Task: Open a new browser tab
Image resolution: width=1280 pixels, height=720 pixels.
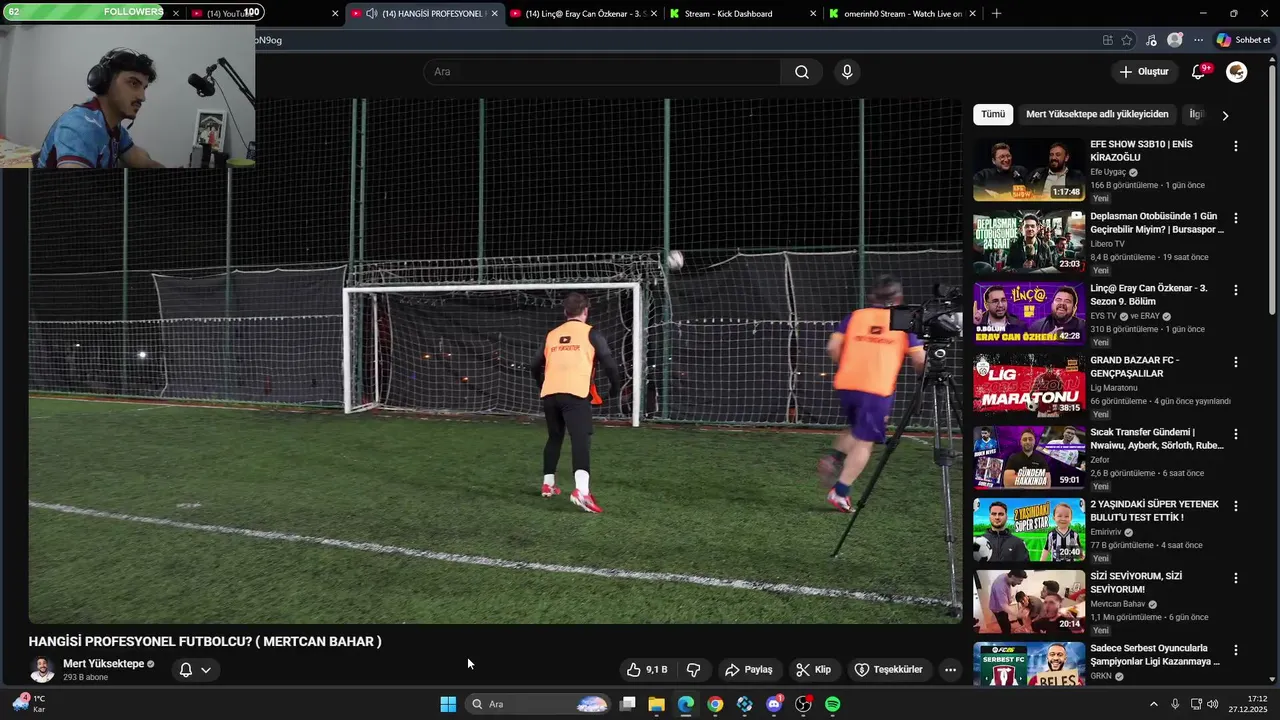Action: 996,14
